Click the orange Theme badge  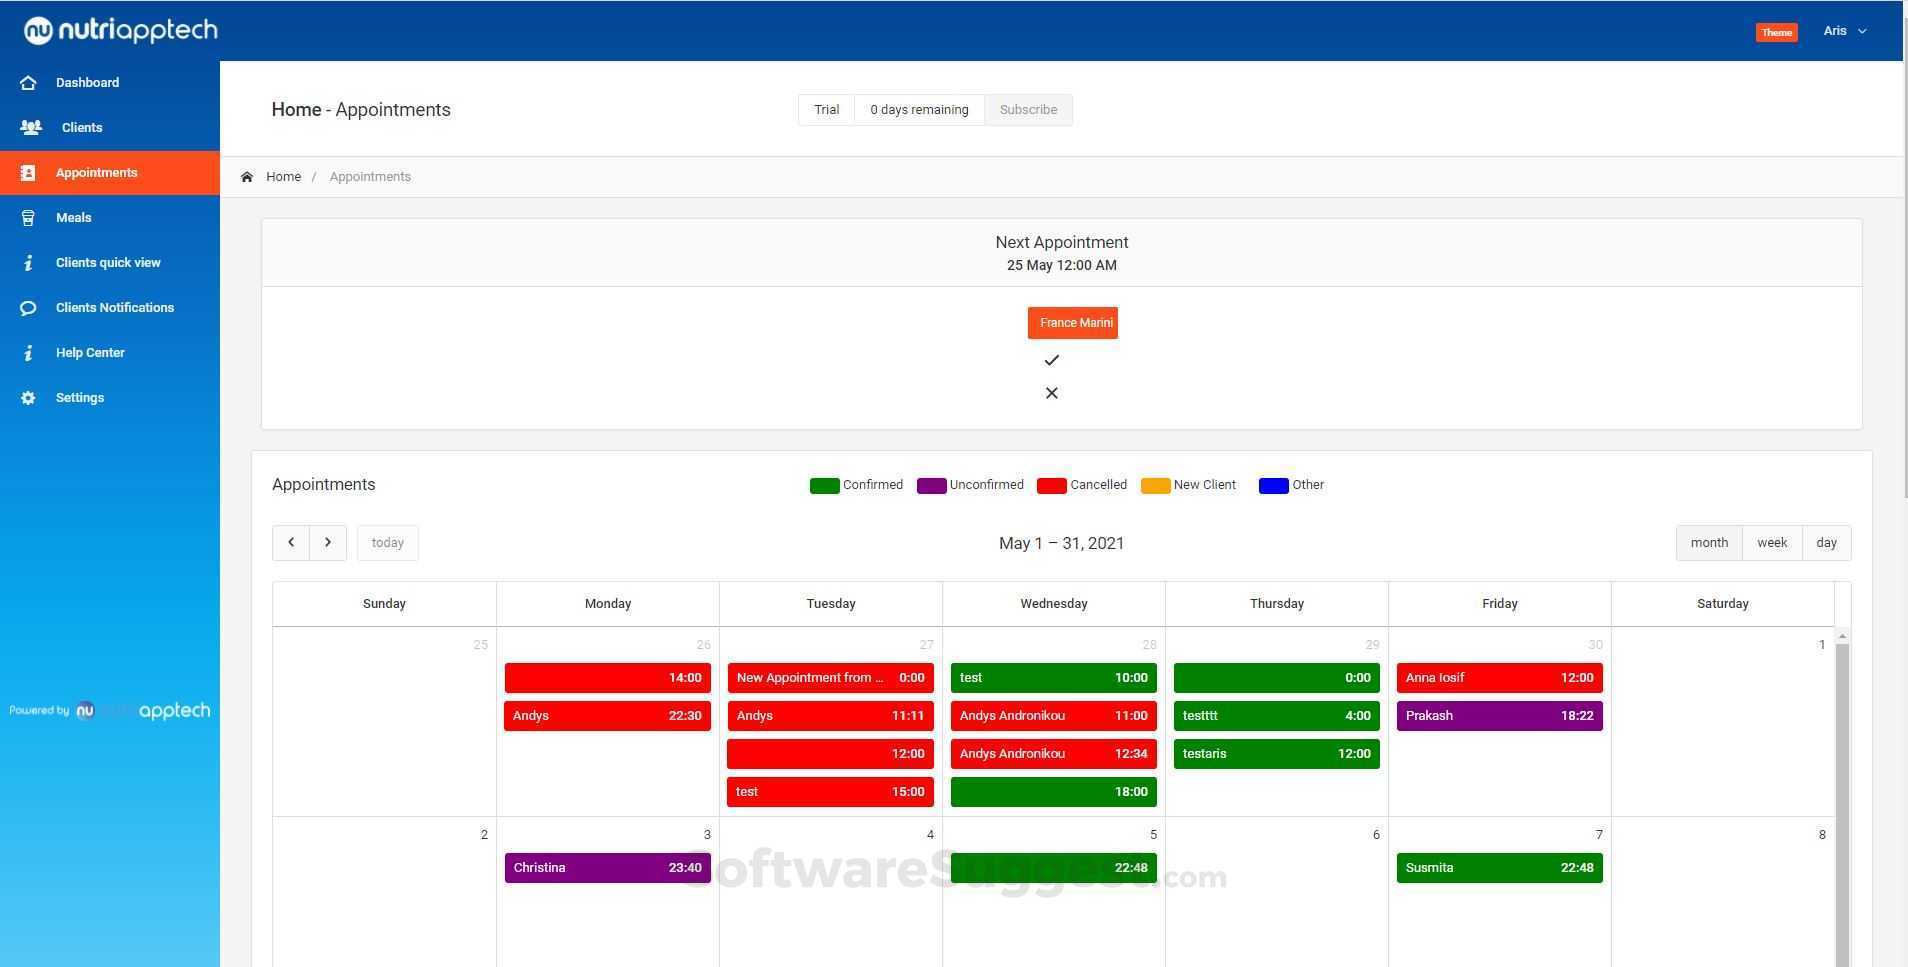pos(1776,32)
